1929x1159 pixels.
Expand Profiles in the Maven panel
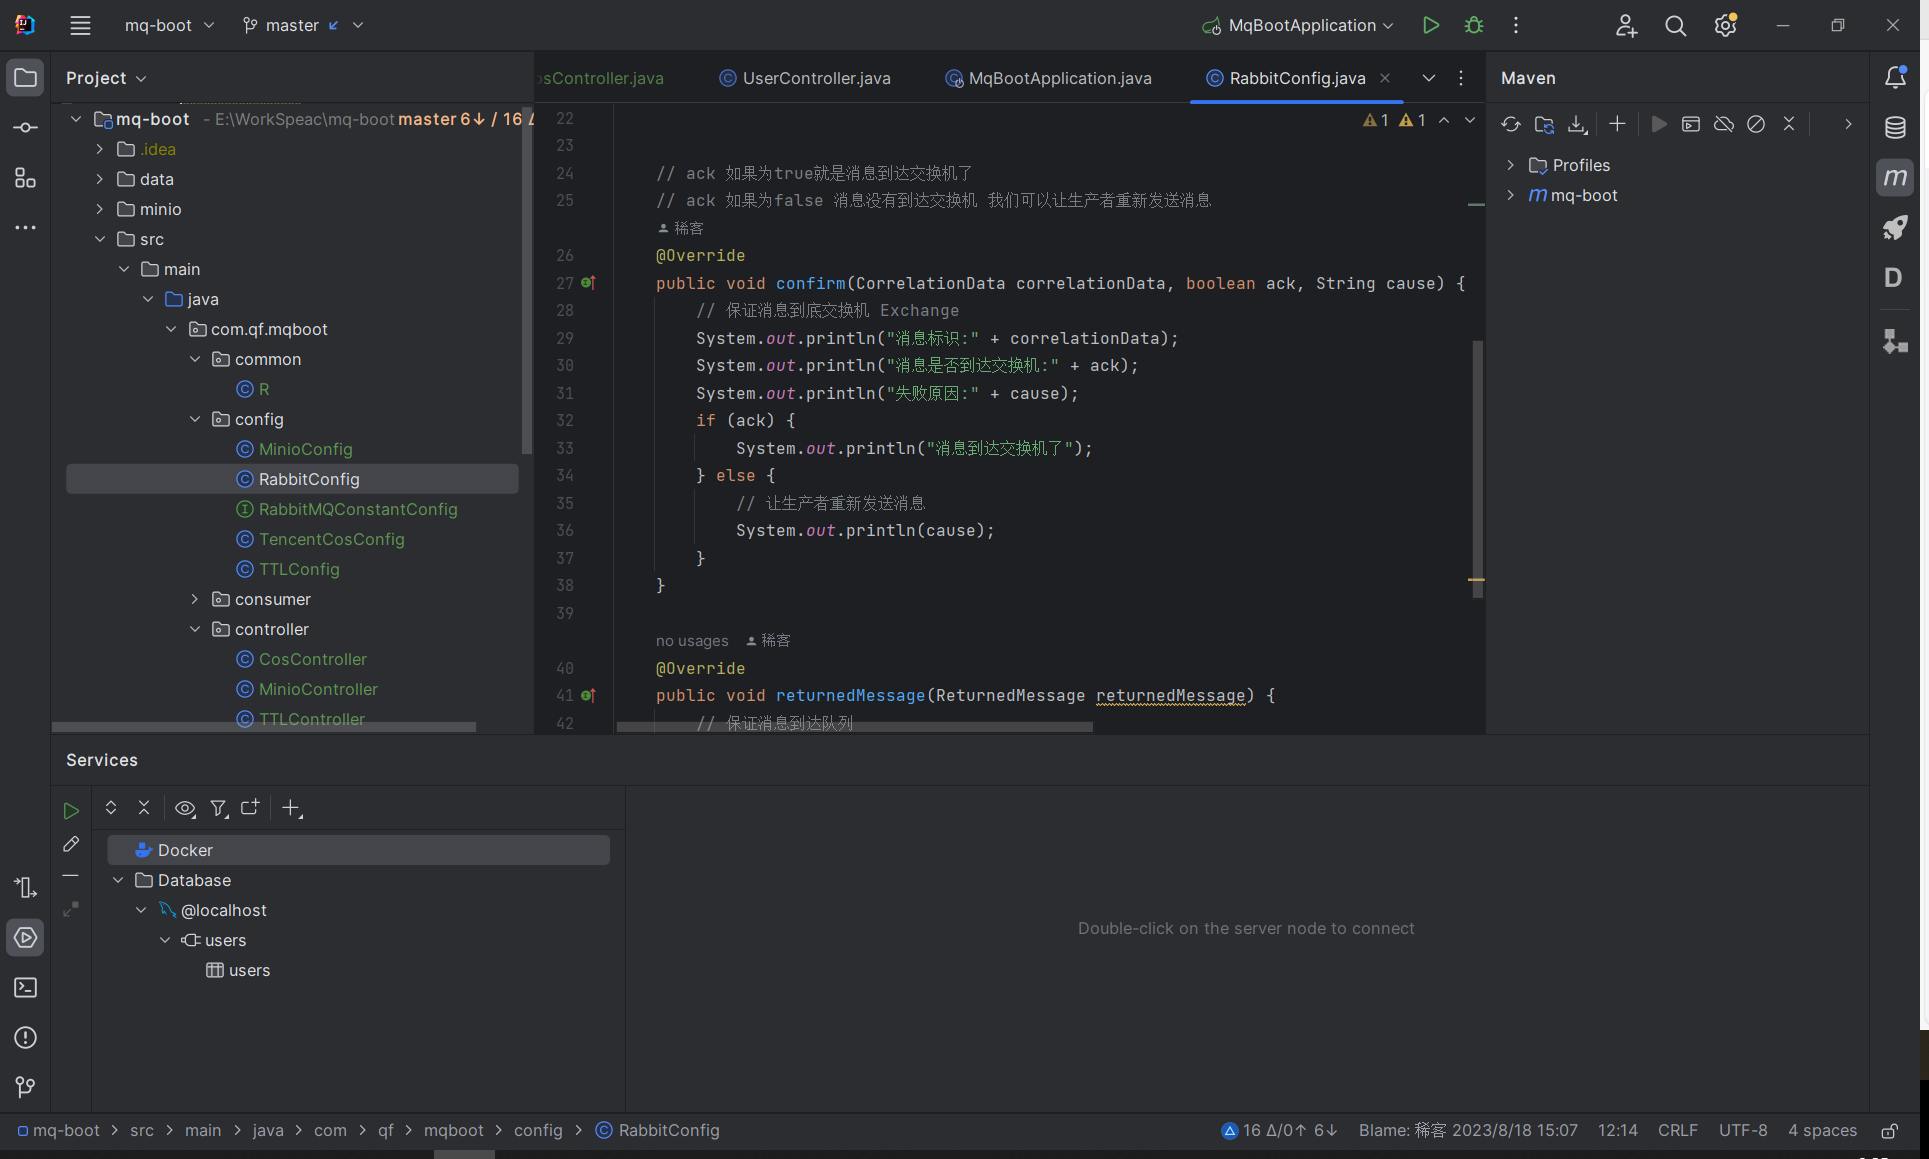click(1511, 166)
